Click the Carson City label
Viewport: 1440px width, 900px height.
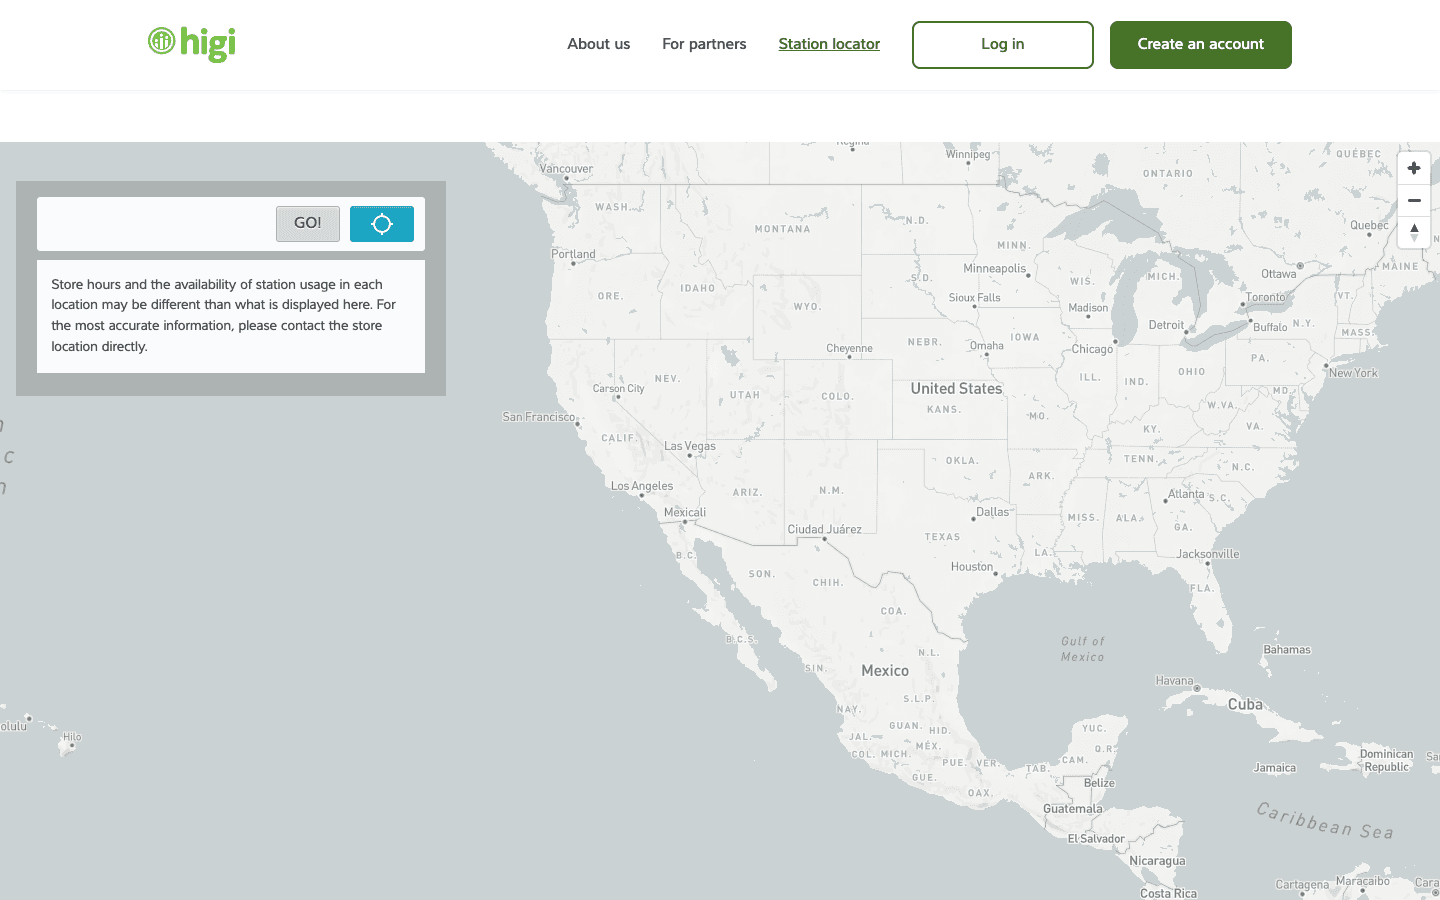tap(618, 389)
